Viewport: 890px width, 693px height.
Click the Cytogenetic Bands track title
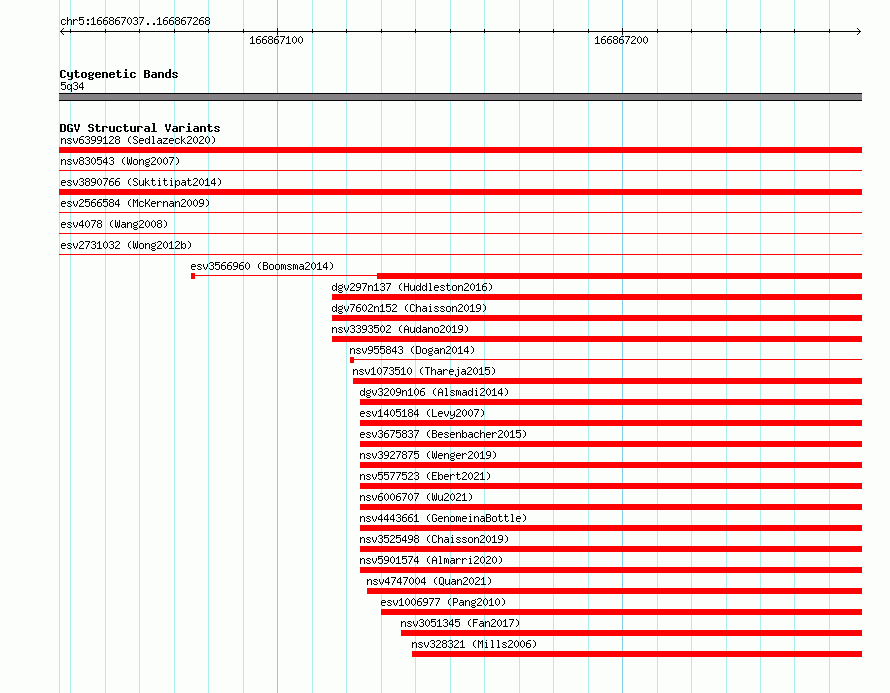pos(119,74)
